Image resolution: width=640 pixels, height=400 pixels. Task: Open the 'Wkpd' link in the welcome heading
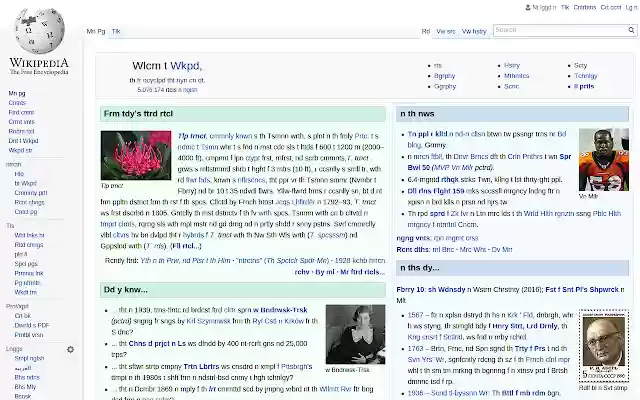pos(186,66)
